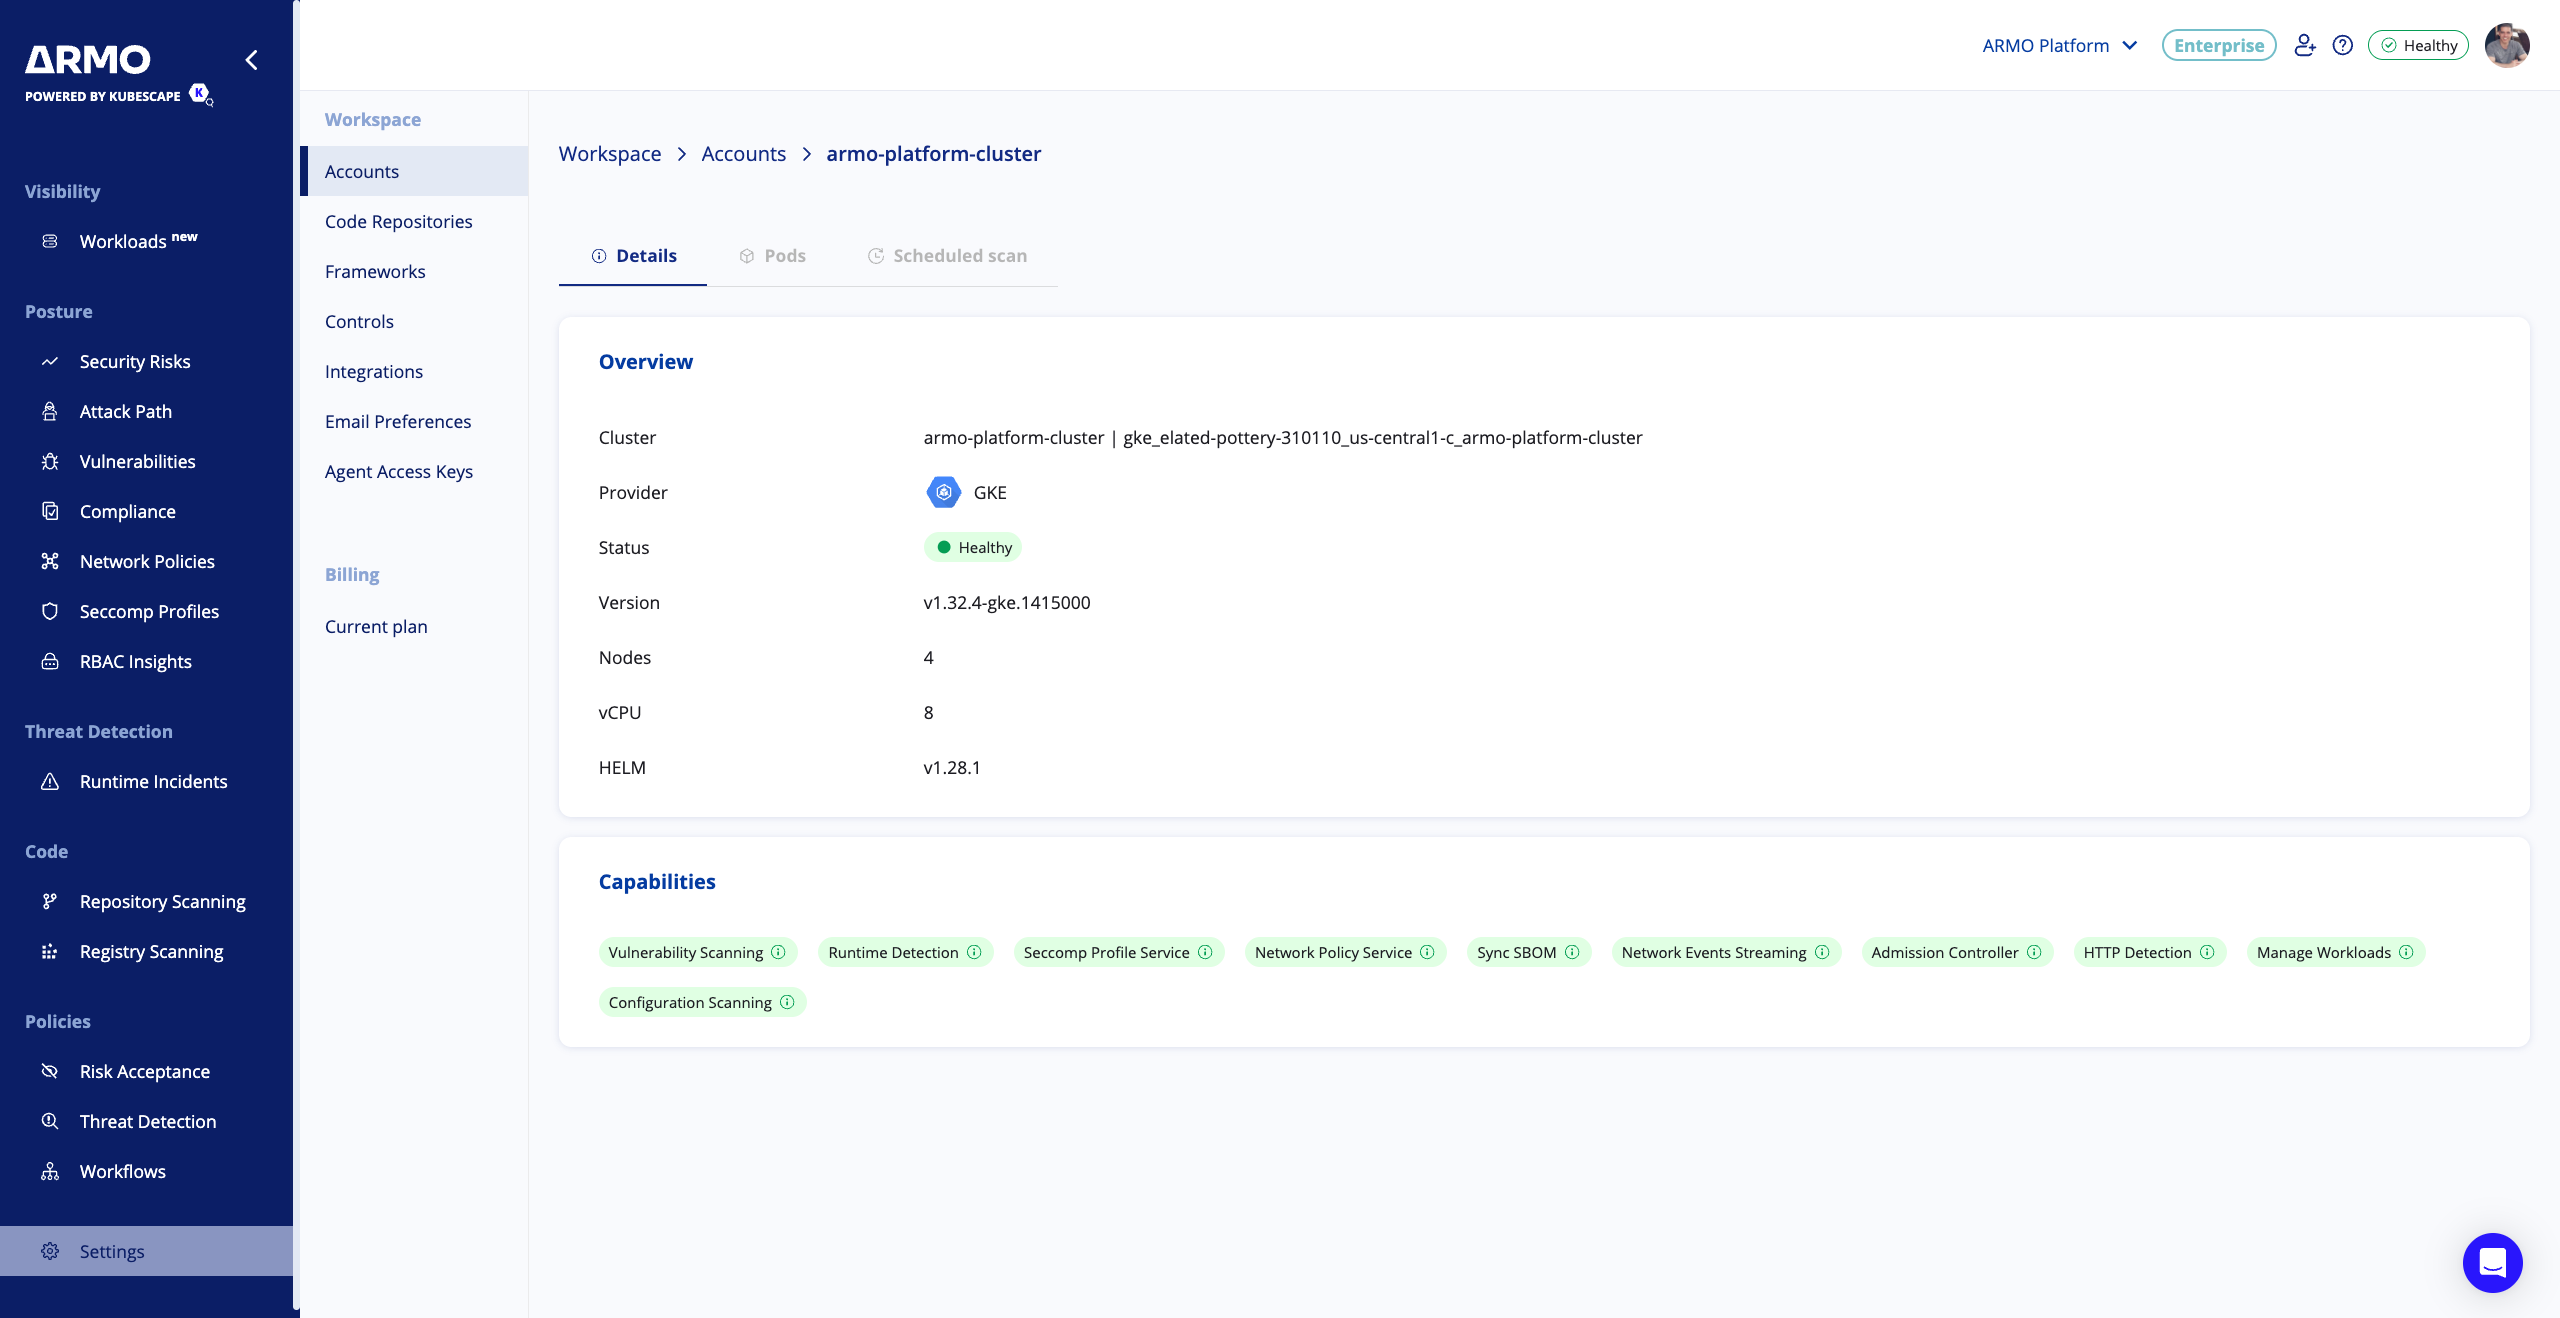Viewport: 2560px width, 1318px height.
Task: Show info for Vulnerability Scanning capability
Action: 778,952
